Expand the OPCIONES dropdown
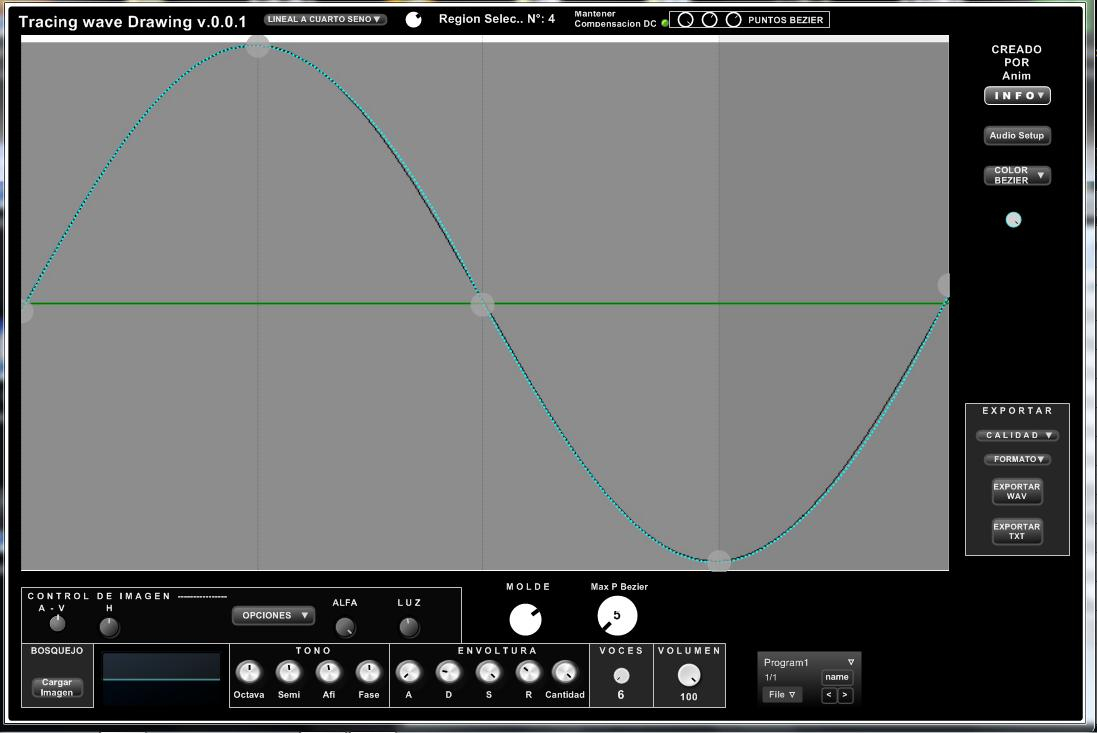The height and width of the screenshot is (733, 1097). pos(274,615)
